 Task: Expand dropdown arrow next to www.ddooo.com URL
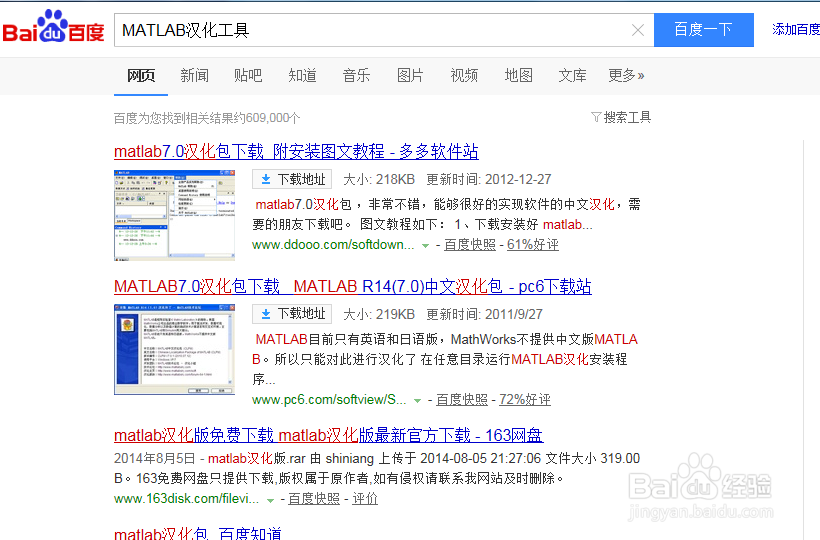(425, 245)
